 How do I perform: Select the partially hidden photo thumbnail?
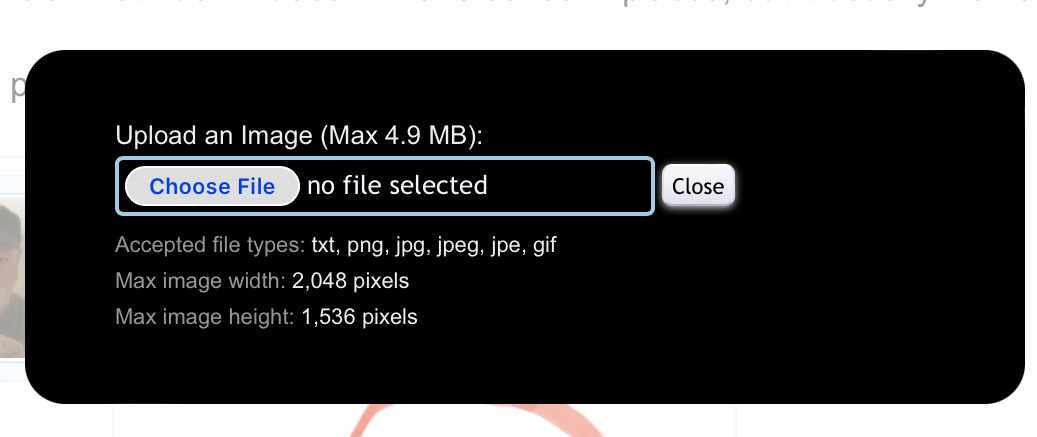click(12, 278)
